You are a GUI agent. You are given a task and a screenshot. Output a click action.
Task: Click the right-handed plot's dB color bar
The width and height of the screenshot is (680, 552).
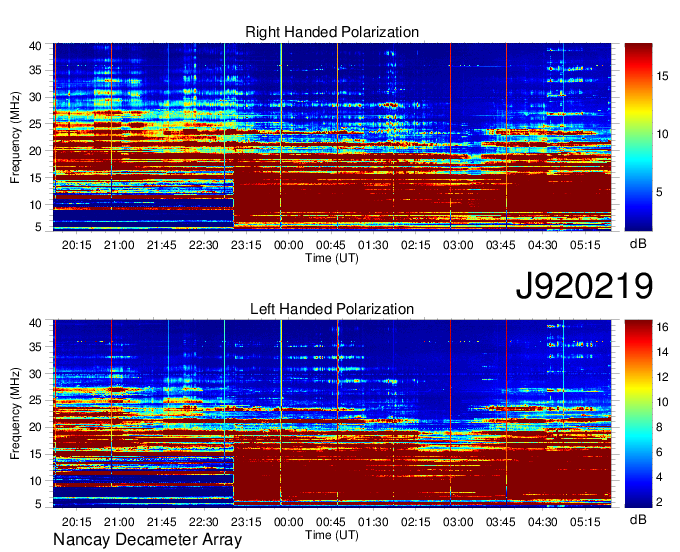pos(638,136)
